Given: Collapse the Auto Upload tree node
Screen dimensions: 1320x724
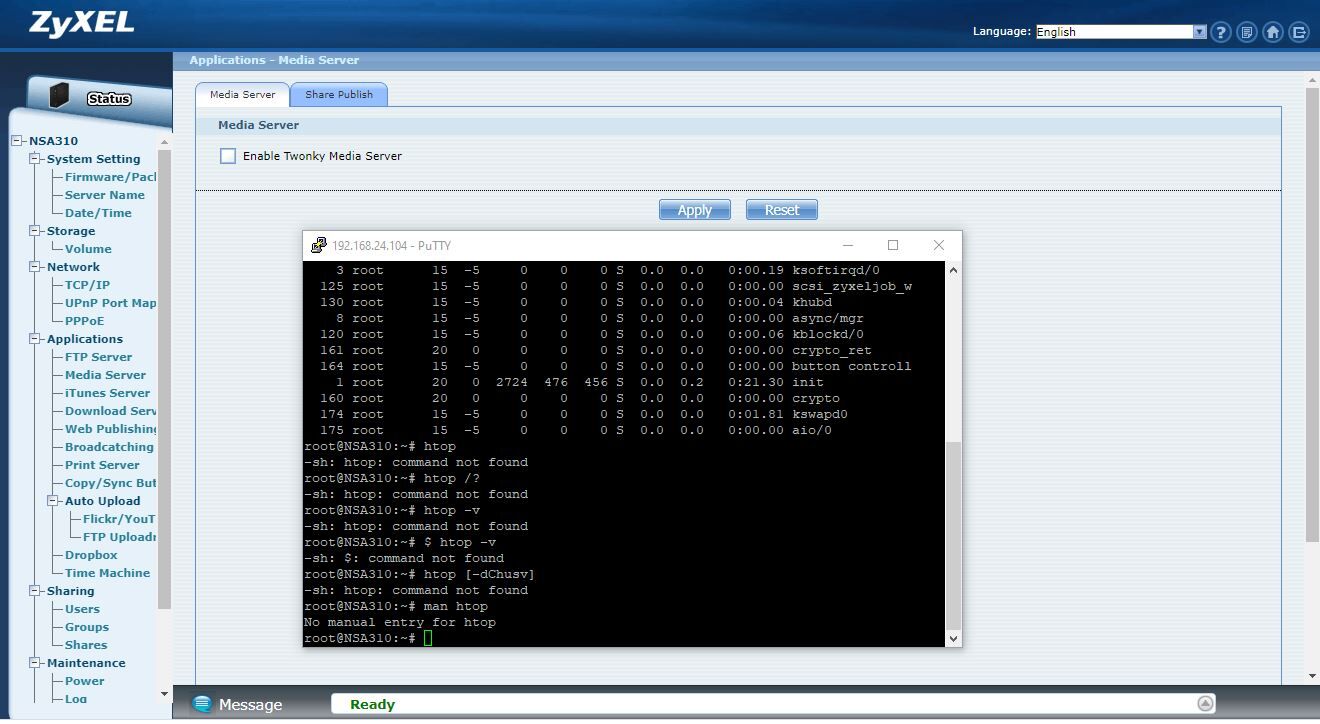Looking at the screenshot, I should point(54,501).
